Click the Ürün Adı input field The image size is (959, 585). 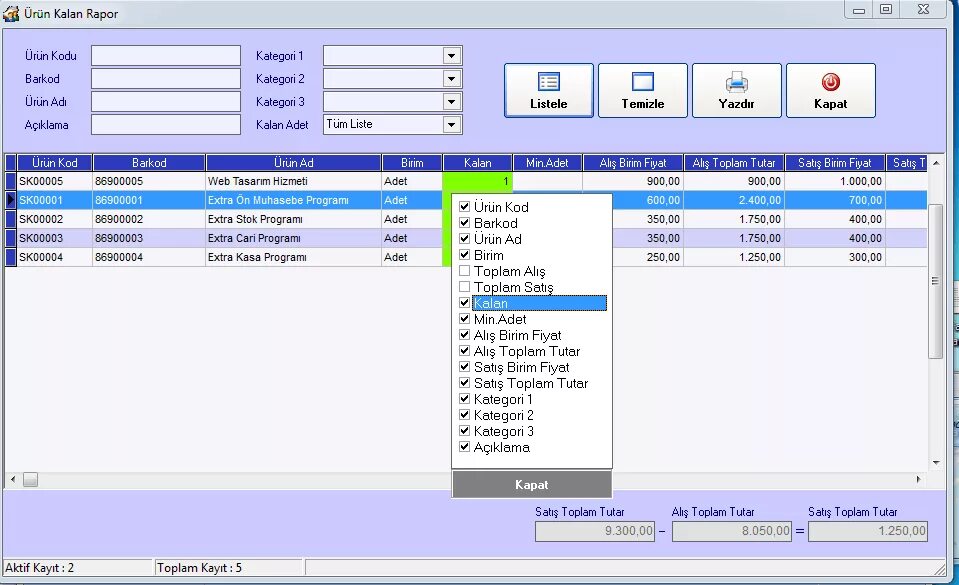click(166, 102)
